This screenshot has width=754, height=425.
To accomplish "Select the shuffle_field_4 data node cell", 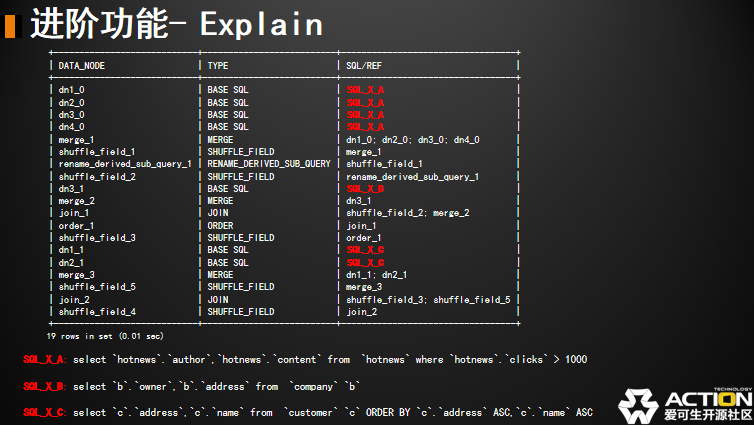I will coord(97,311).
